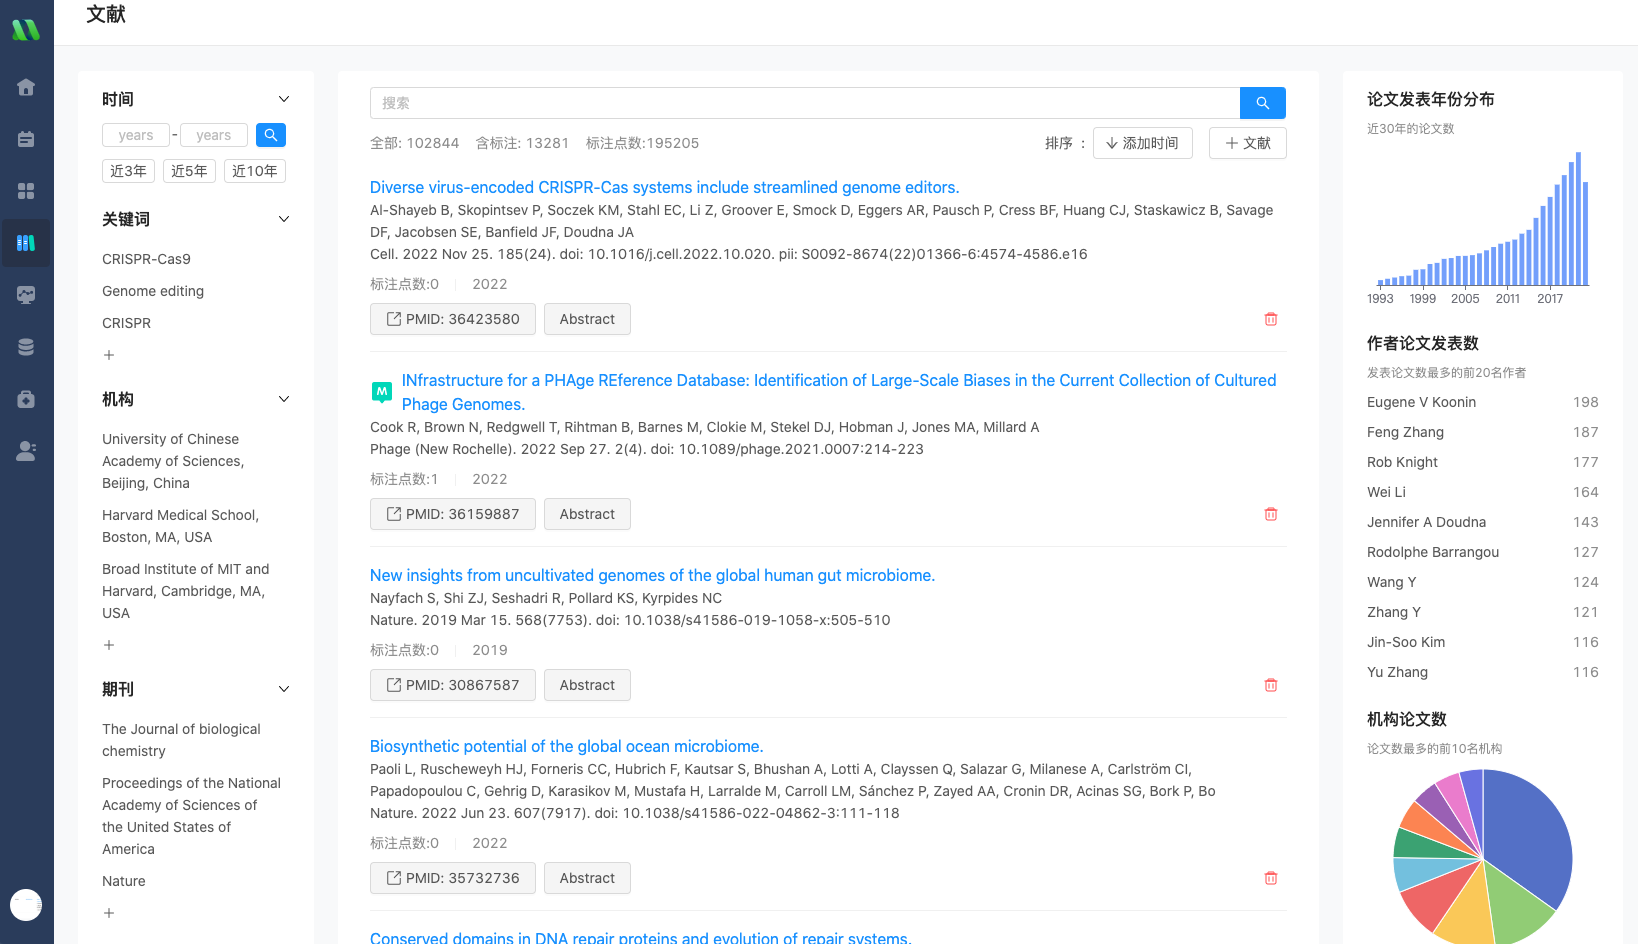Click the main literature search input field

pyautogui.click(x=804, y=103)
